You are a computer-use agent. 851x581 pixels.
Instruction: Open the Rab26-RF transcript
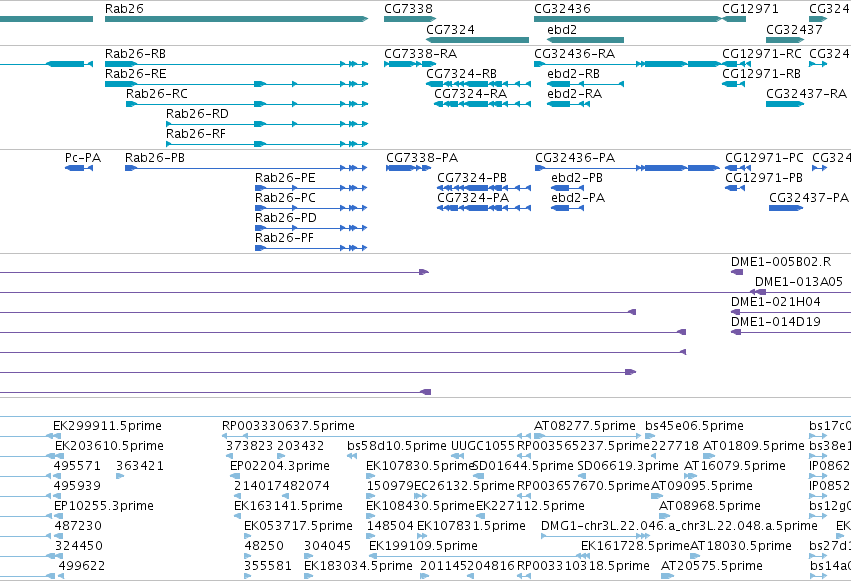pyautogui.click(x=267, y=144)
